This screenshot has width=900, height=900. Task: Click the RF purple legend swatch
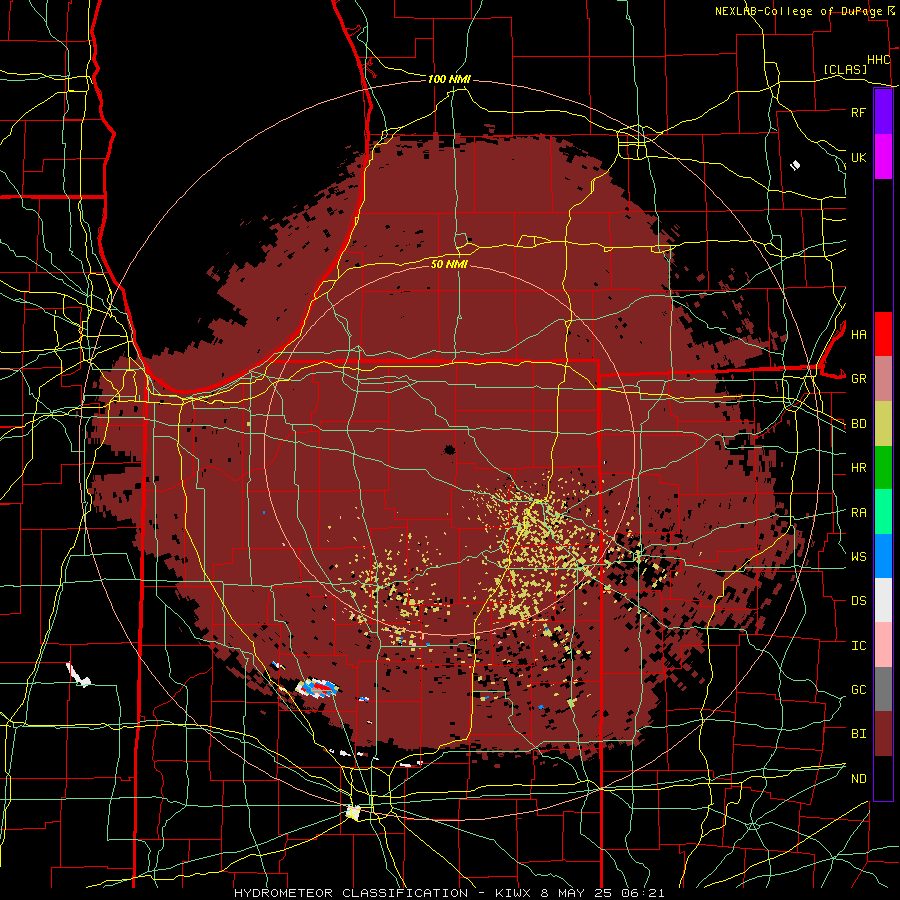pos(883,112)
